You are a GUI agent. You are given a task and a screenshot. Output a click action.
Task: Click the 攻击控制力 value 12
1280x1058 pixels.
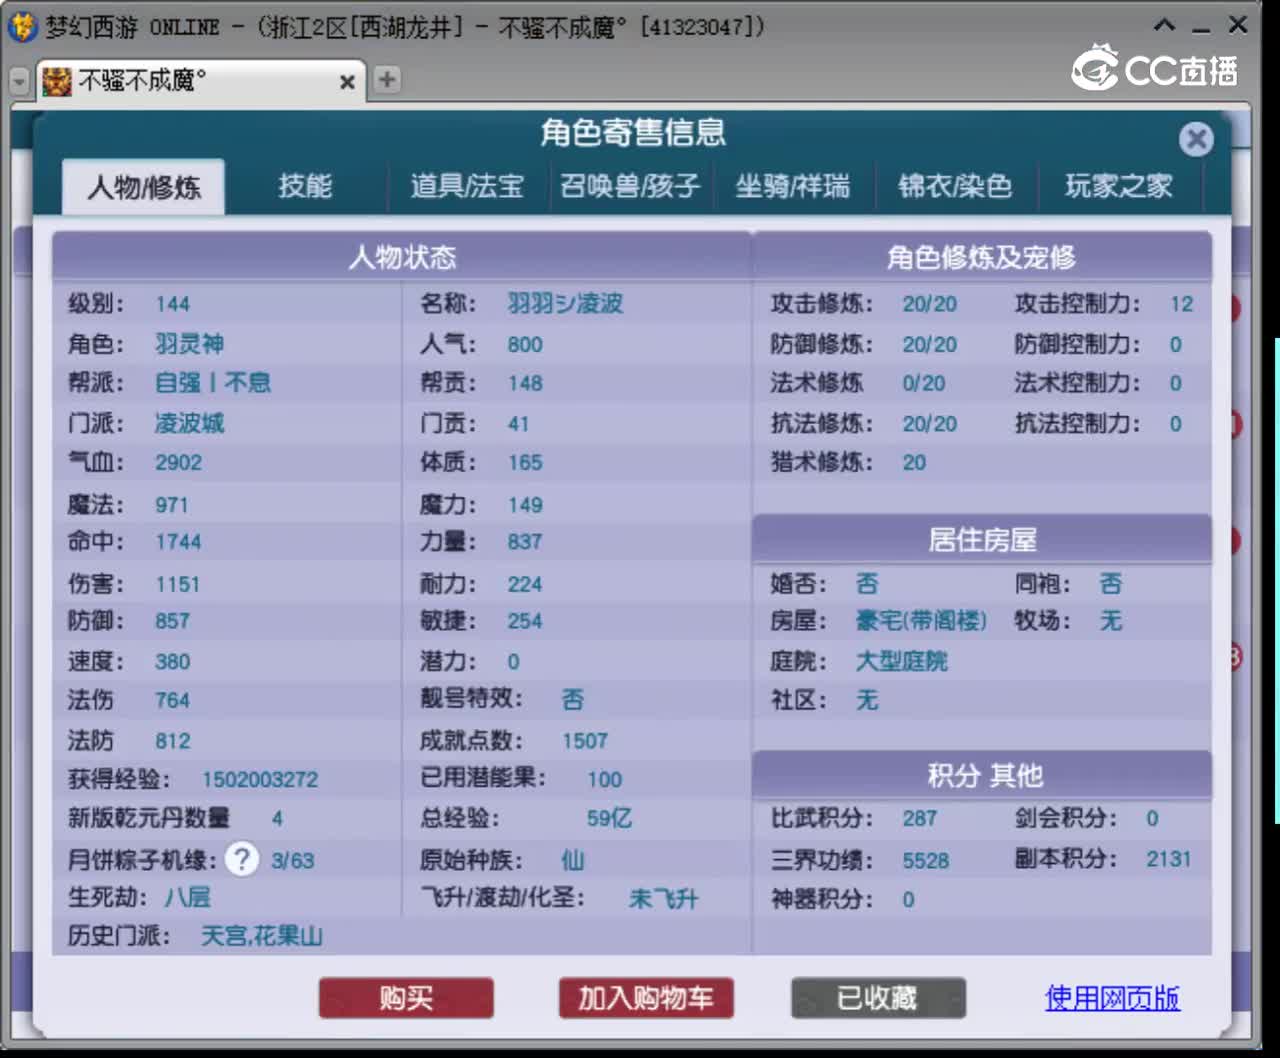[1181, 304]
